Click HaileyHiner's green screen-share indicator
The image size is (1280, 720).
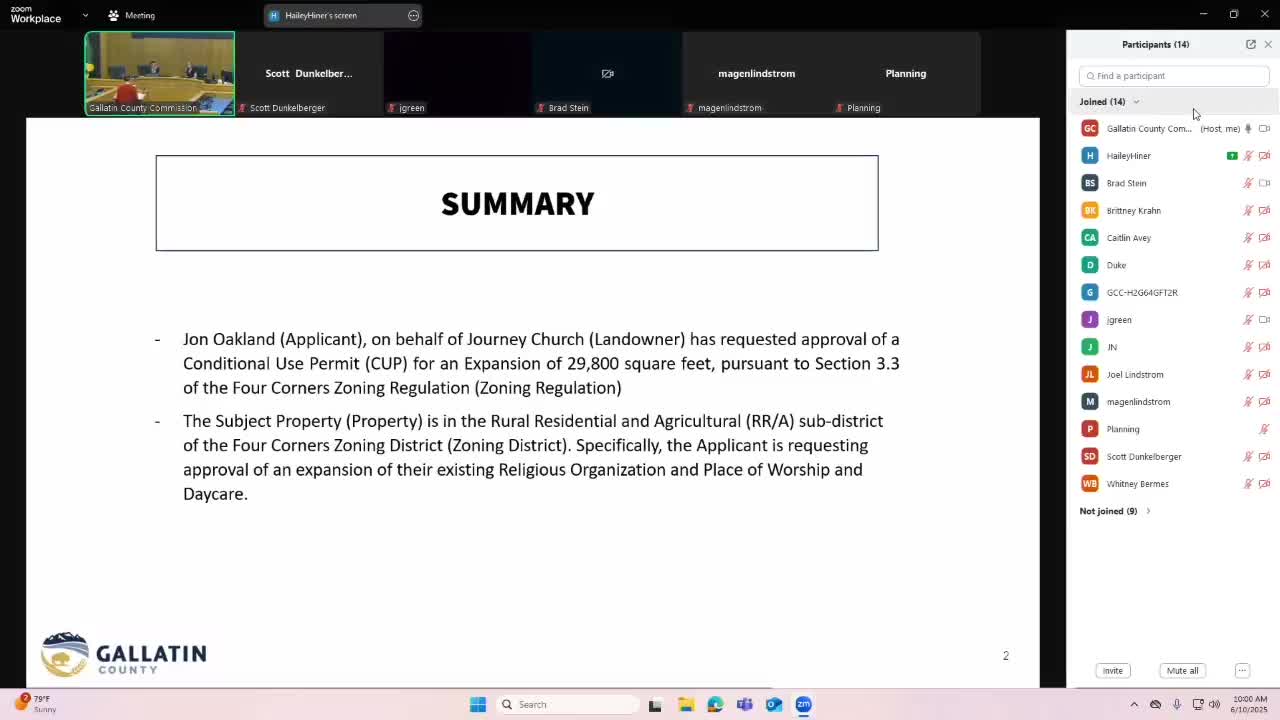[x=1232, y=156]
